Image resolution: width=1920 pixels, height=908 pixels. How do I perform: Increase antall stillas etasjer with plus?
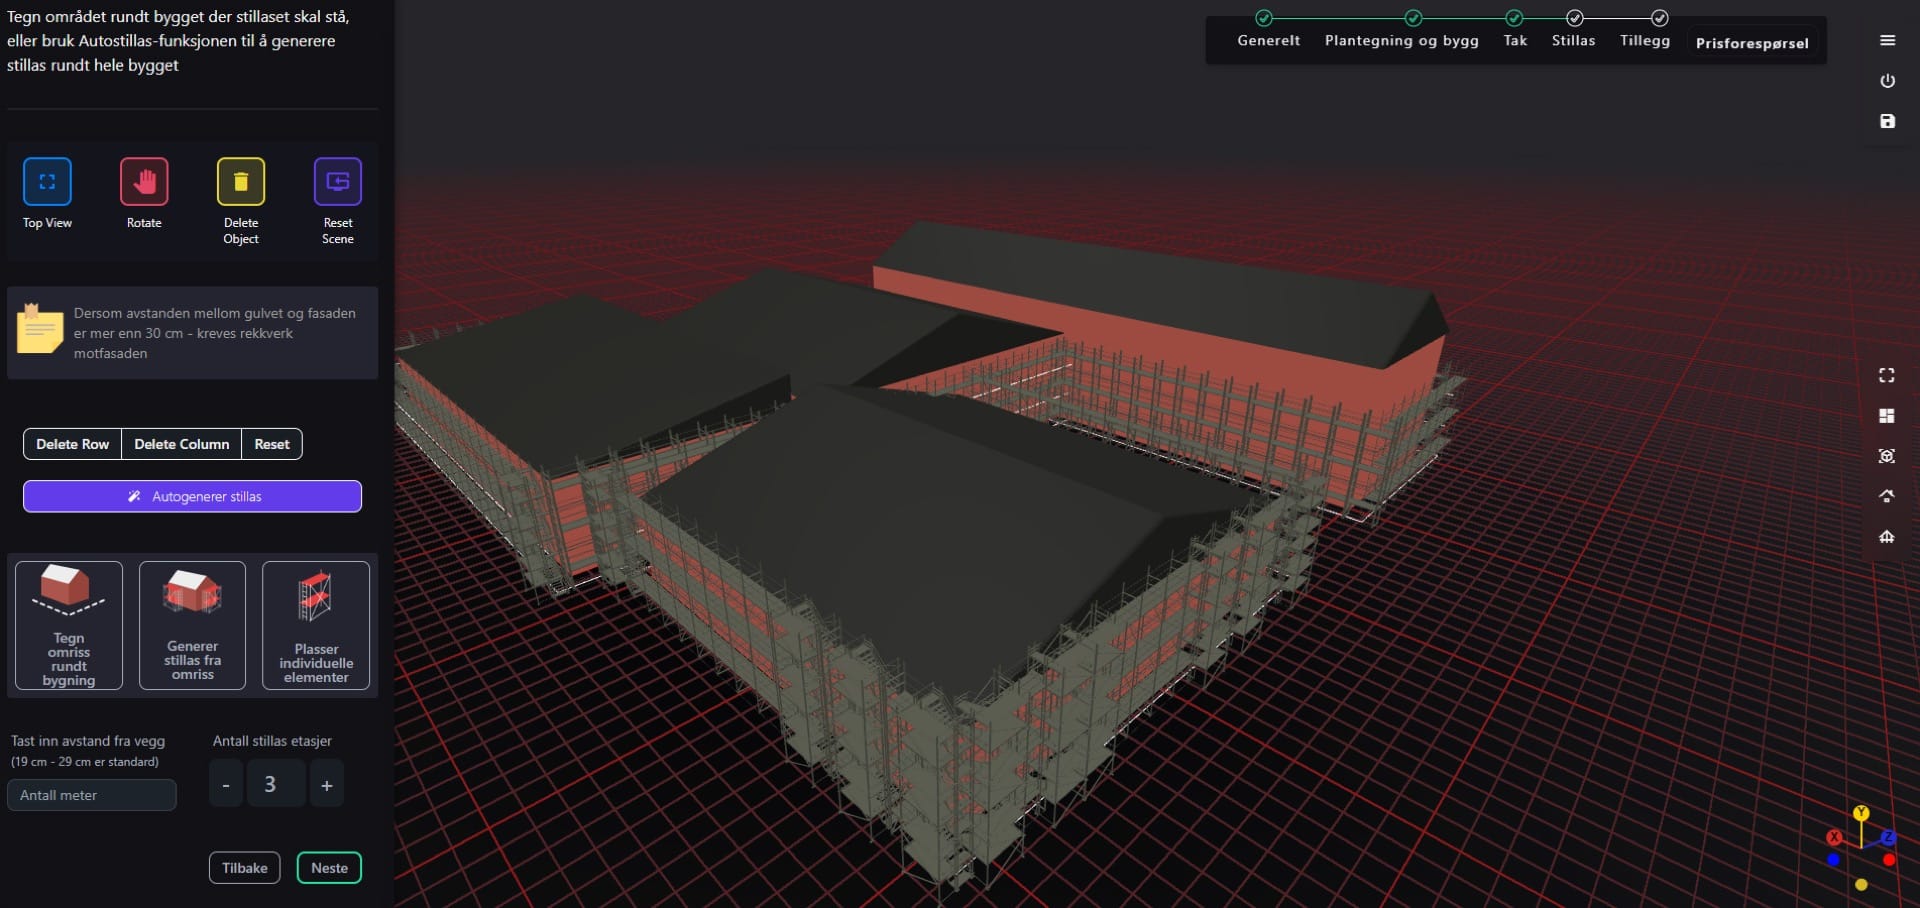[327, 784]
